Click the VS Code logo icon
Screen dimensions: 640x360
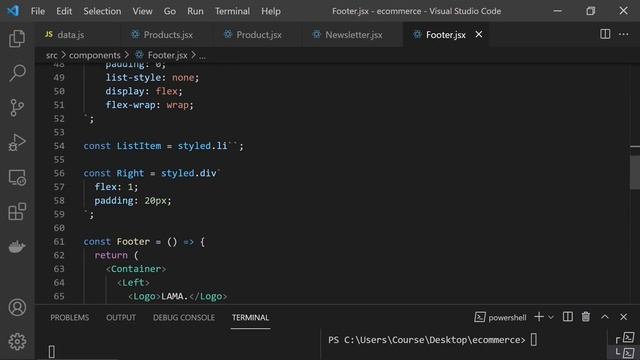(x=13, y=11)
